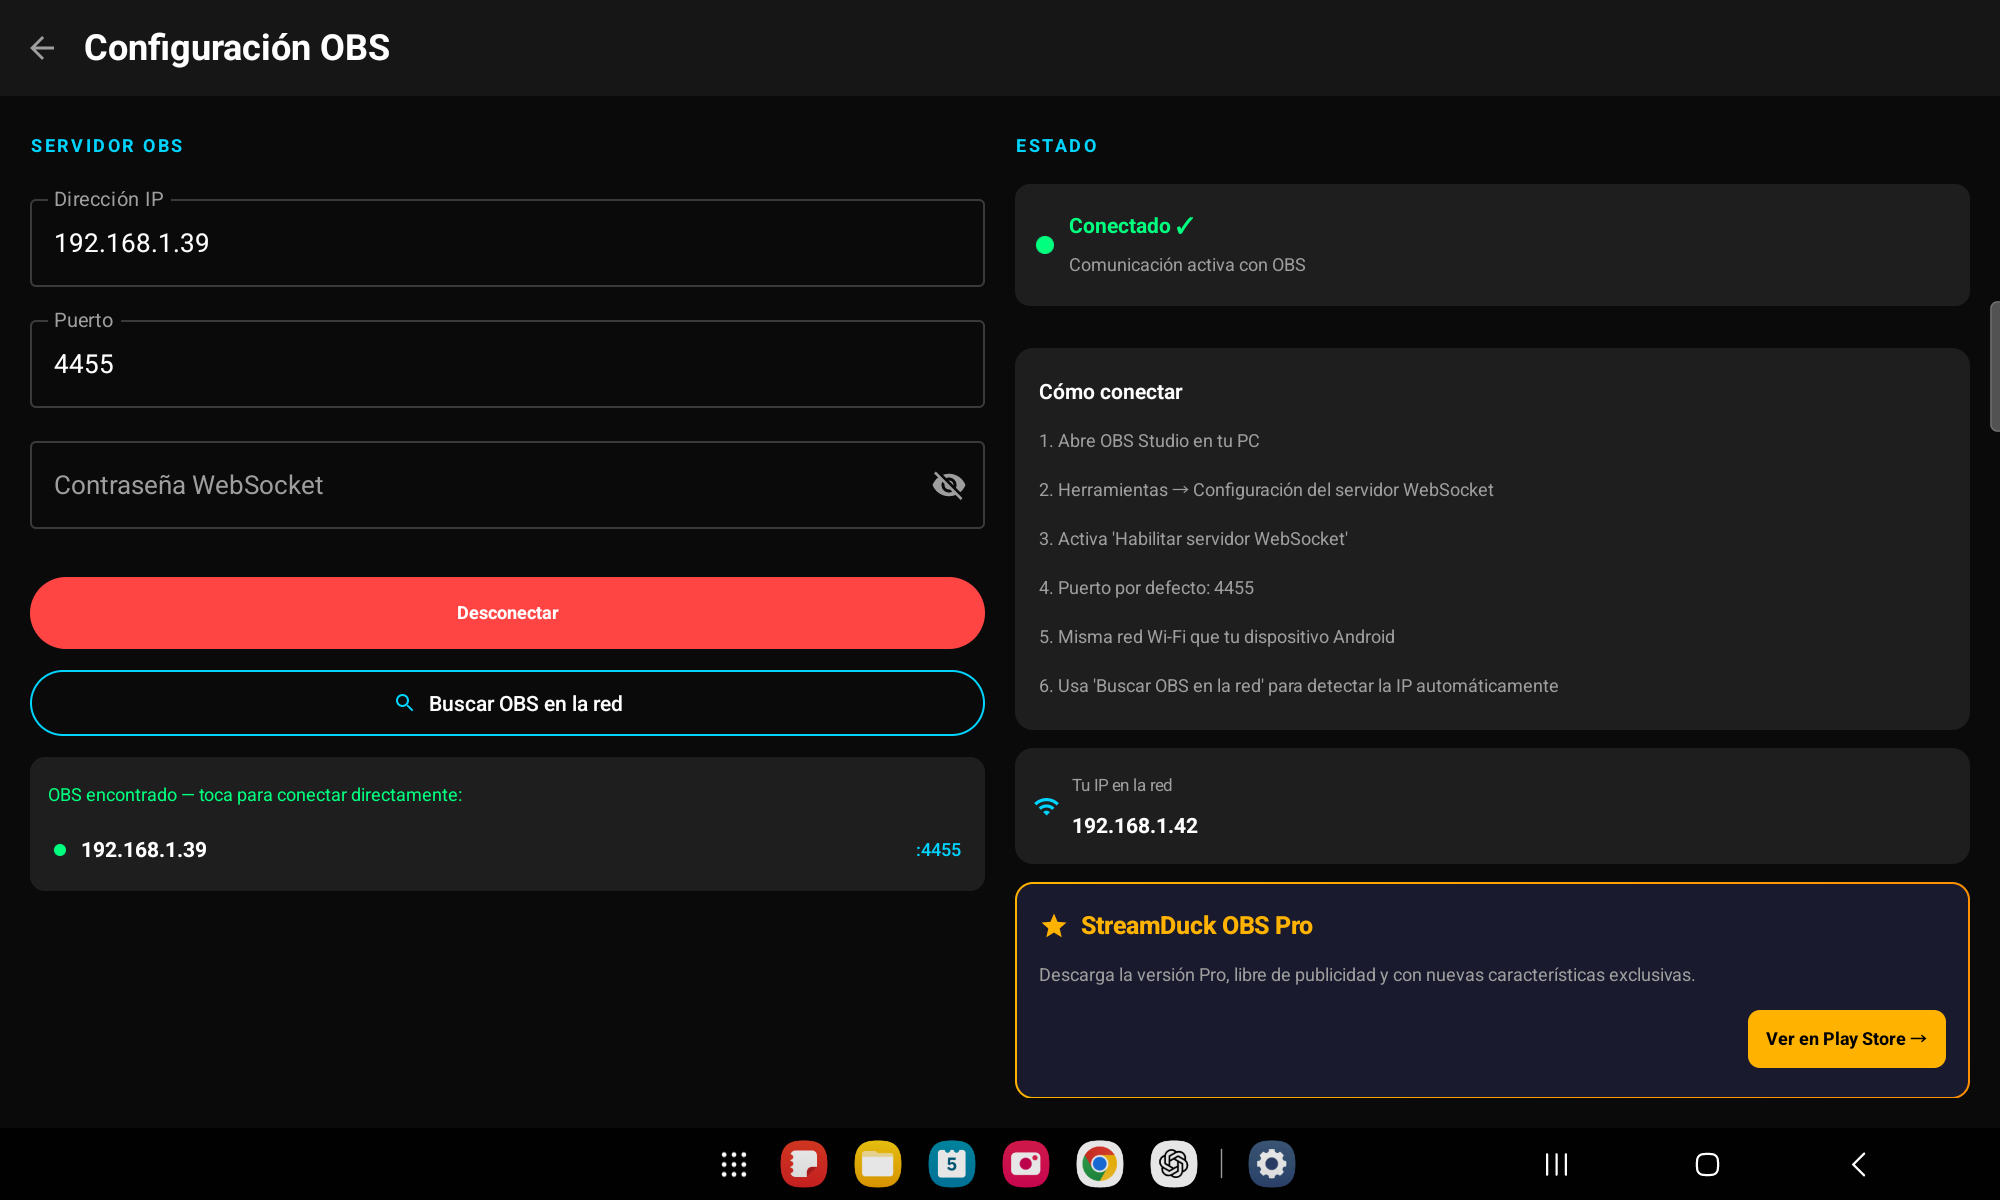The image size is (2000, 1200).
Task: Open the app drawer grid icon
Action: 733,1164
